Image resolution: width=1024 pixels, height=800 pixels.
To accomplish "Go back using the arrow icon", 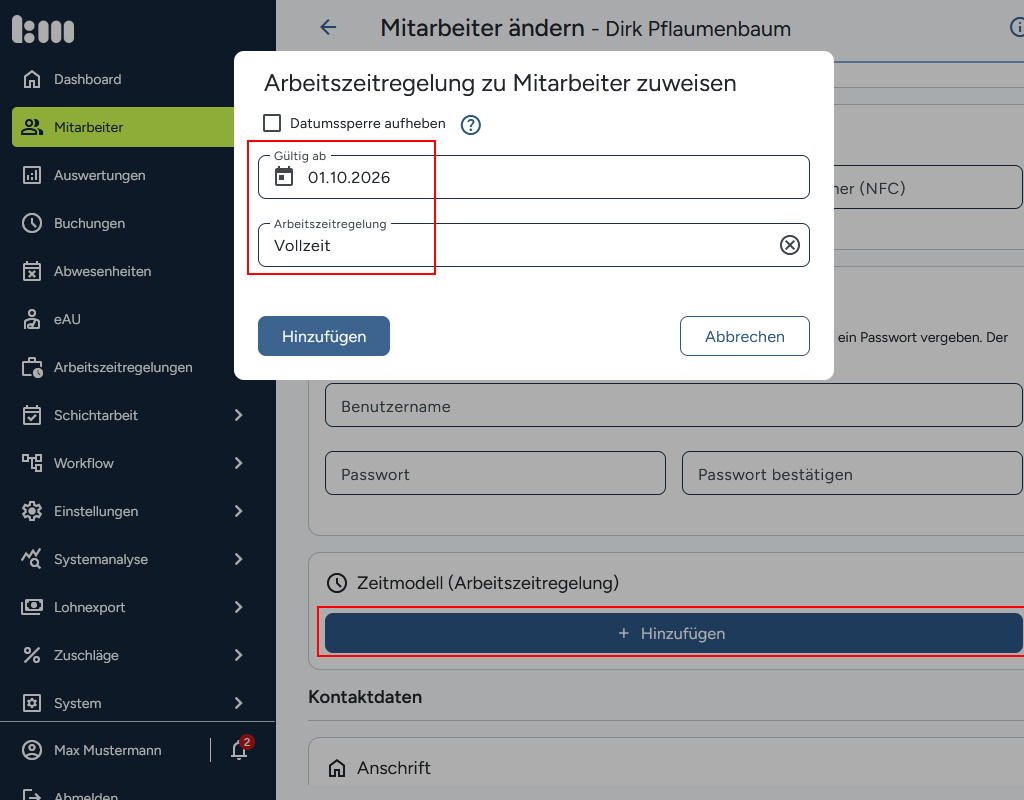I will point(328,27).
